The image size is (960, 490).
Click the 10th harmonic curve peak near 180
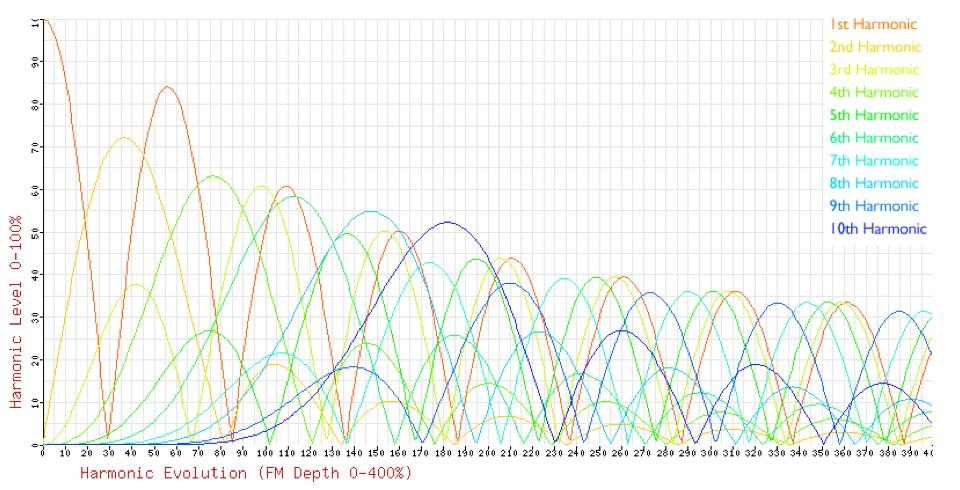coord(447,222)
